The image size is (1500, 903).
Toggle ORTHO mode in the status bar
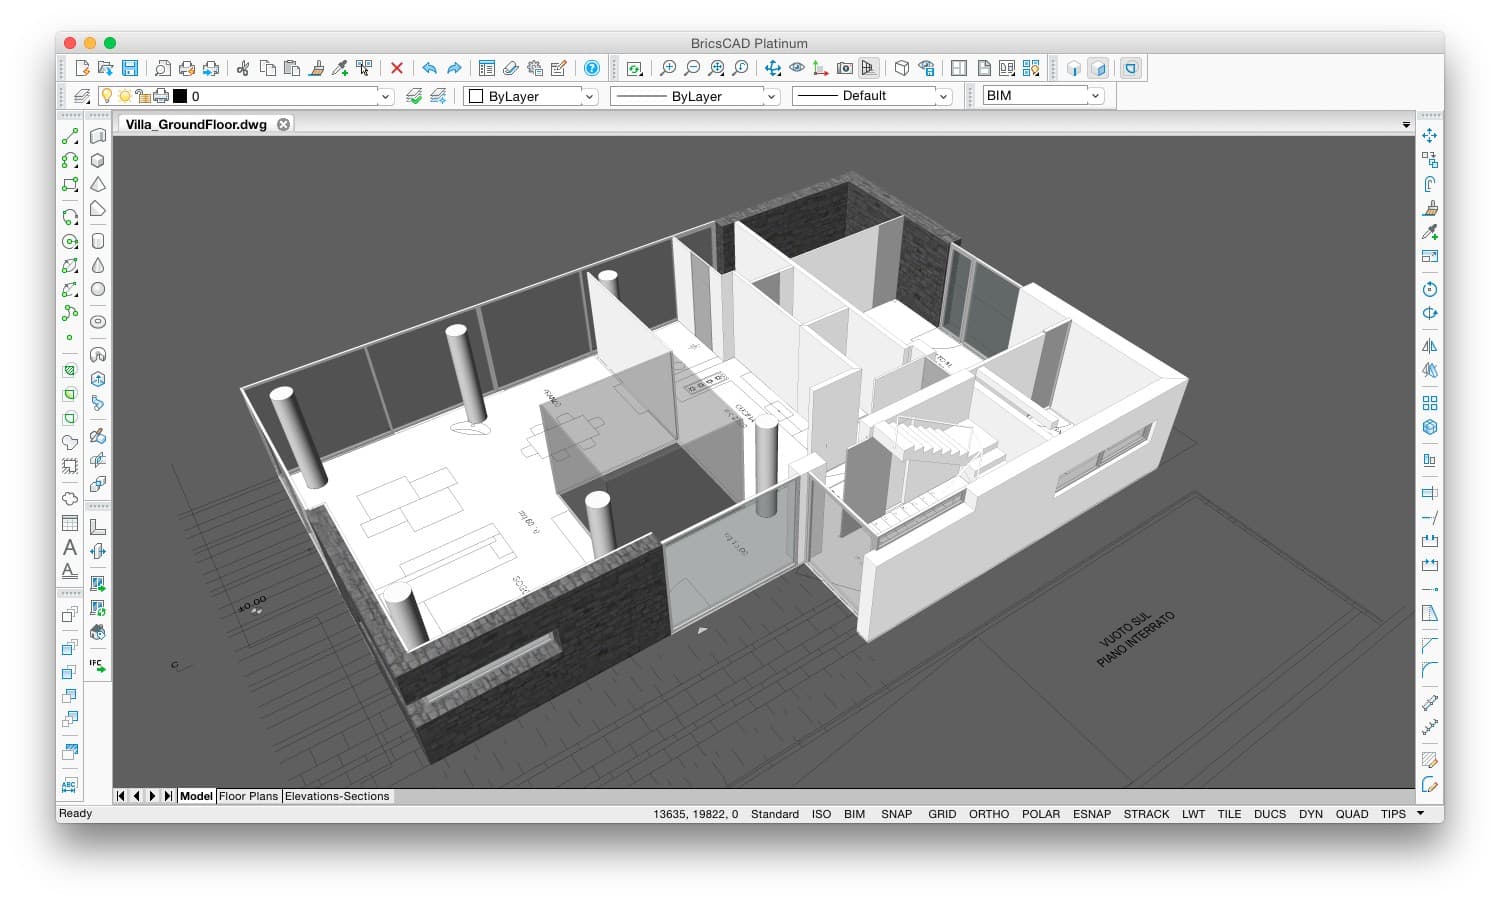click(x=989, y=814)
